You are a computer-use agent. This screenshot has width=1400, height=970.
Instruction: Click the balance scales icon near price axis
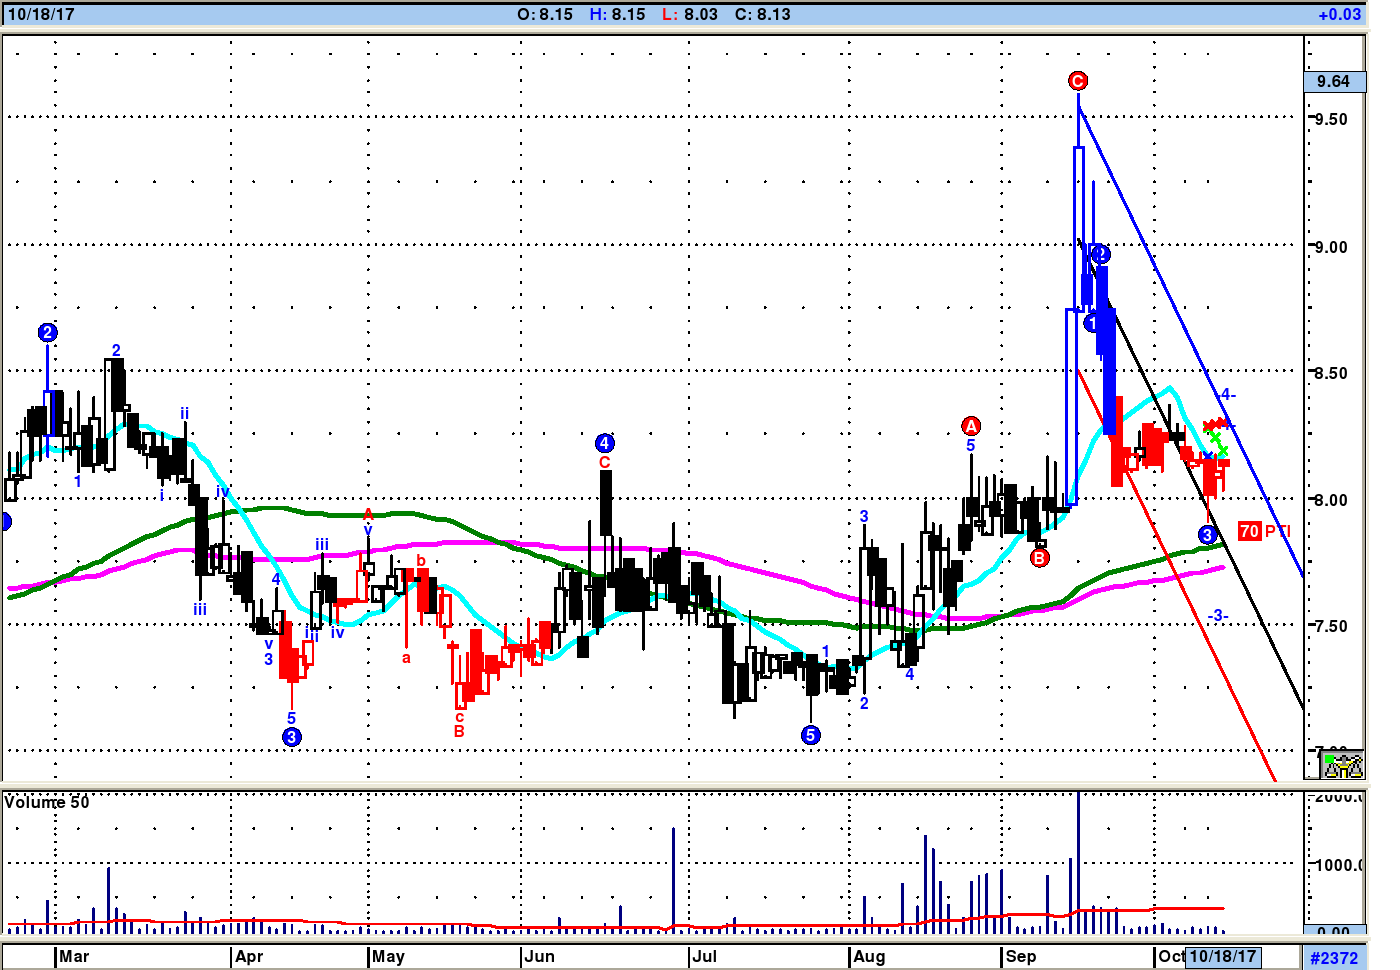(1343, 765)
